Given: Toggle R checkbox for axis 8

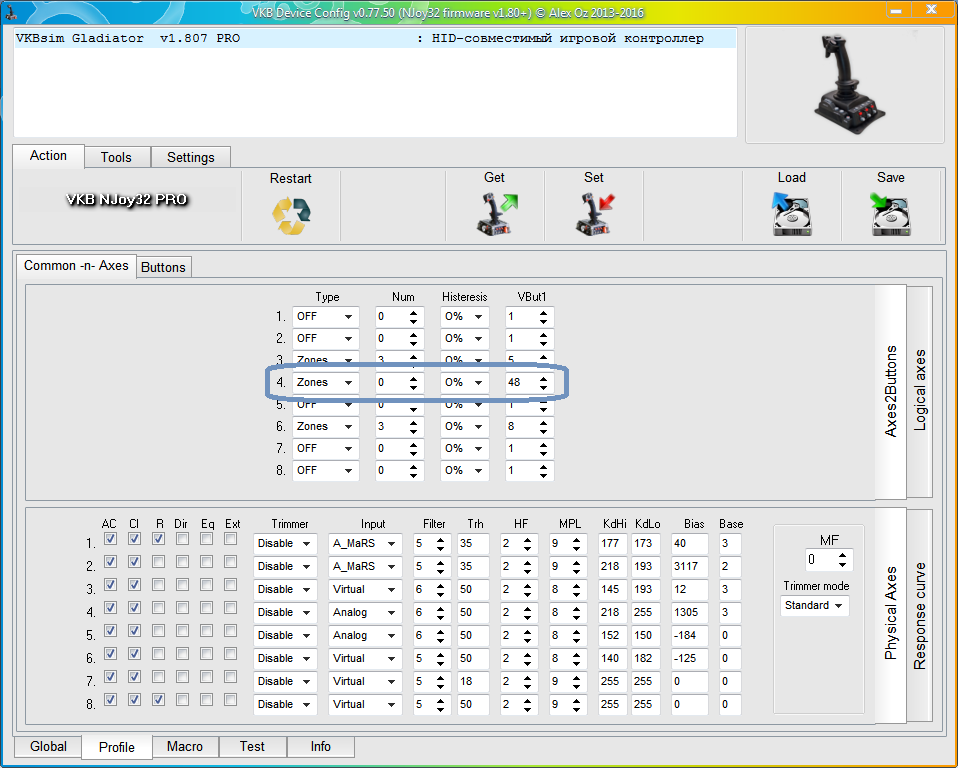Looking at the screenshot, I should [158, 700].
